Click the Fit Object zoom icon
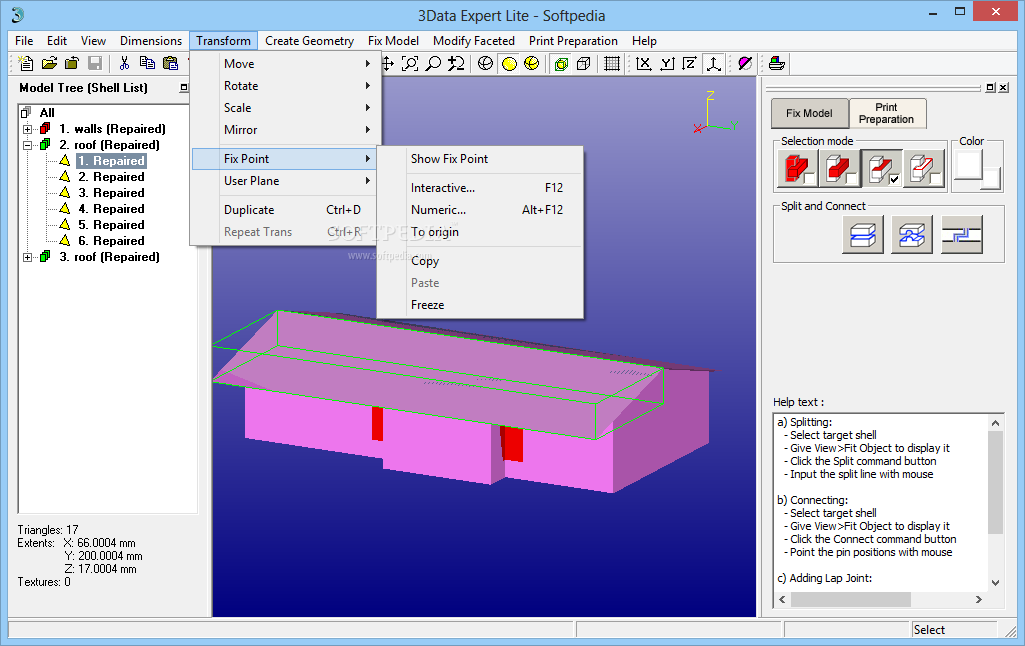The height and width of the screenshot is (646, 1025). [410, 63]
